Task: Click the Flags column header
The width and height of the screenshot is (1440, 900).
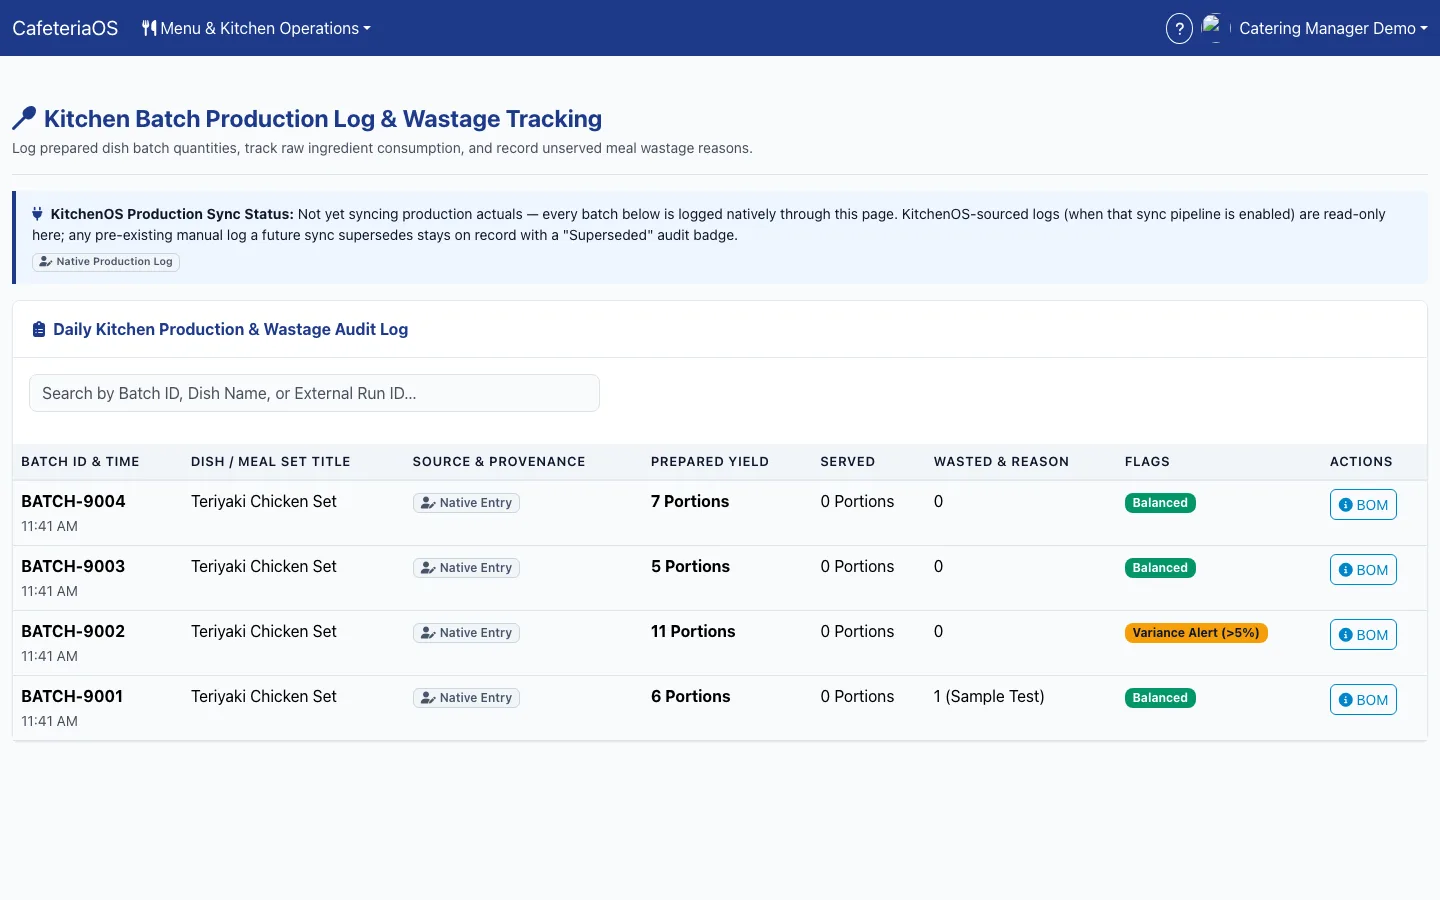Action: (x=1147, y=462)
